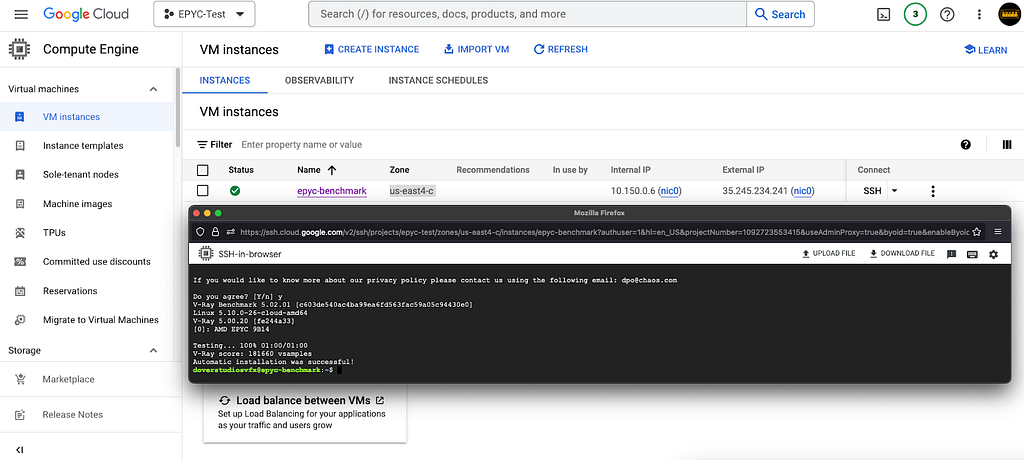Image resolution: width=1024 pixels, height=460 pixels.
Task: Click the us-east4-c zone cell
Action: (412, 191)
